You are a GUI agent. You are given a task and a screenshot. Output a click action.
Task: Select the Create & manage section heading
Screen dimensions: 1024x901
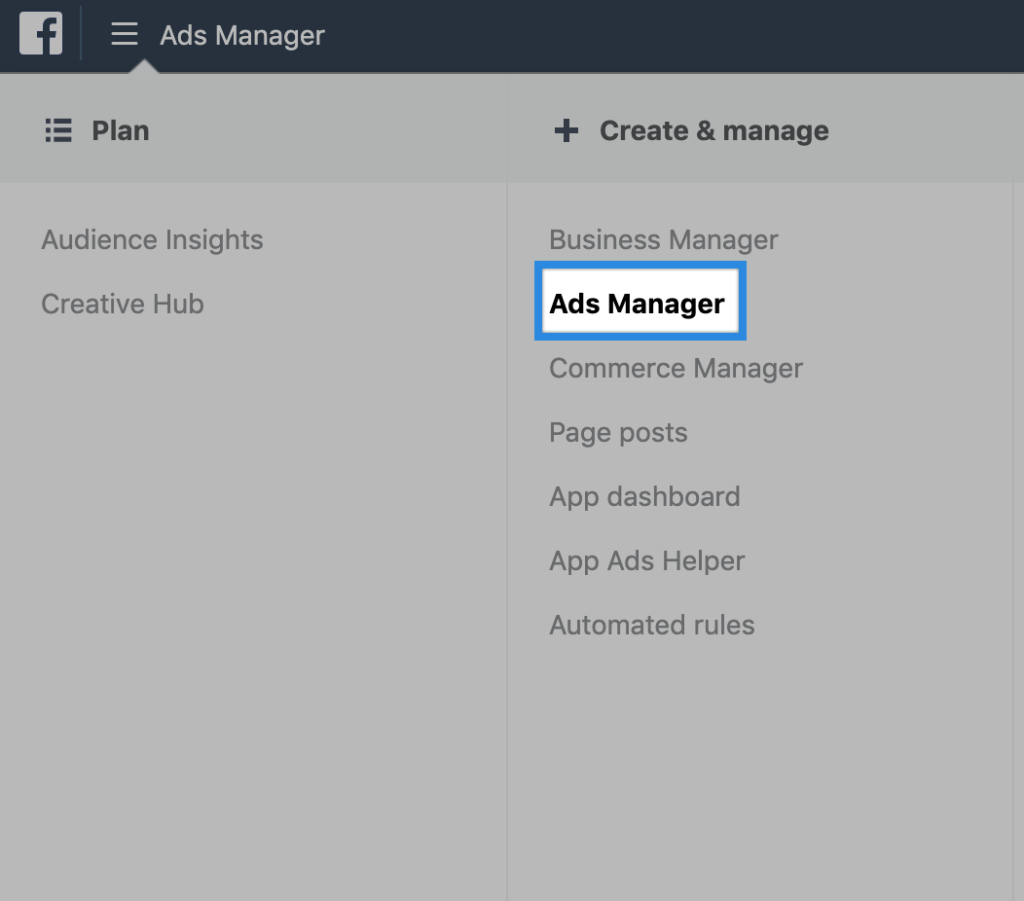coord(713,131)
